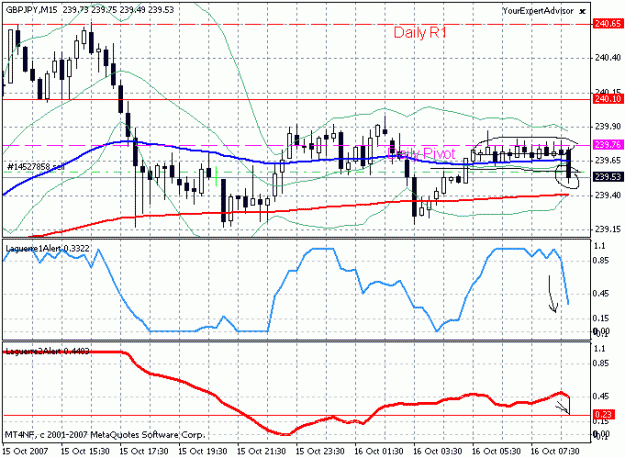Click the 239.40 price axis label

pyautogui.click(x=607, y=195)
